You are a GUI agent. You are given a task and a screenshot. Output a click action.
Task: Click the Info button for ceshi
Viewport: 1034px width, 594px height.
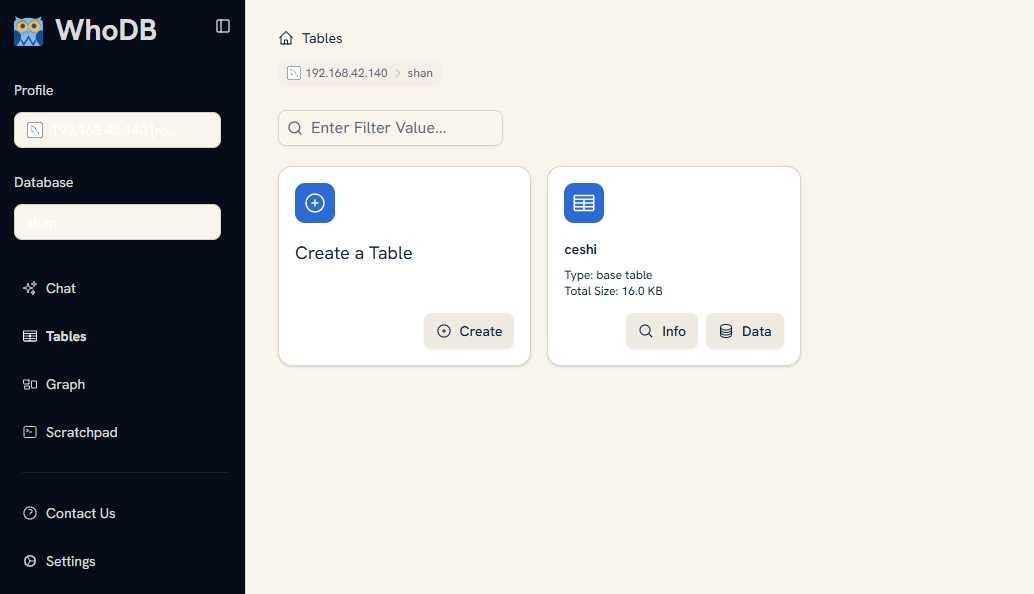(661, 331)
